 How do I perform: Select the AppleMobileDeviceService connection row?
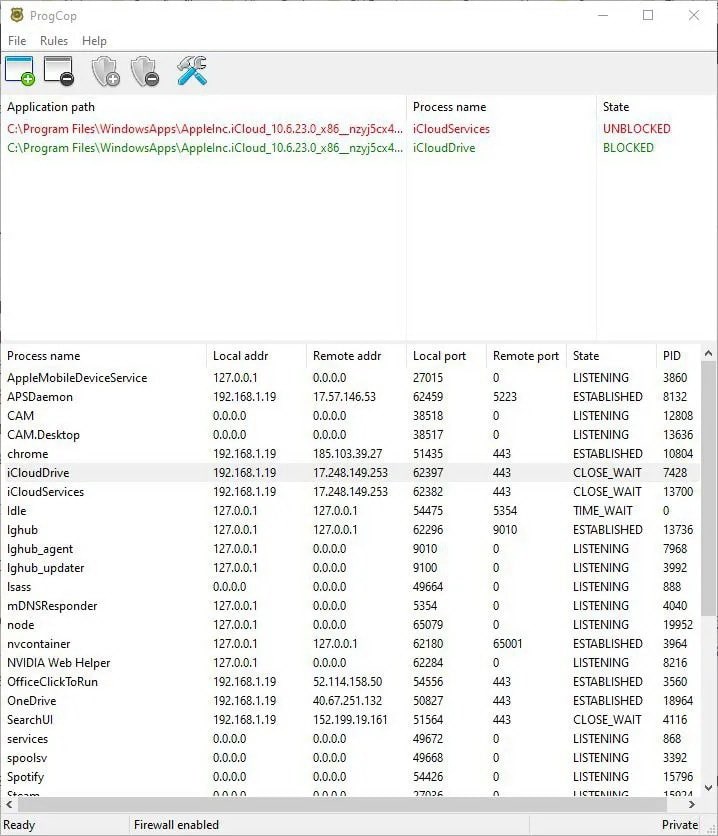[x=351, y=378]
